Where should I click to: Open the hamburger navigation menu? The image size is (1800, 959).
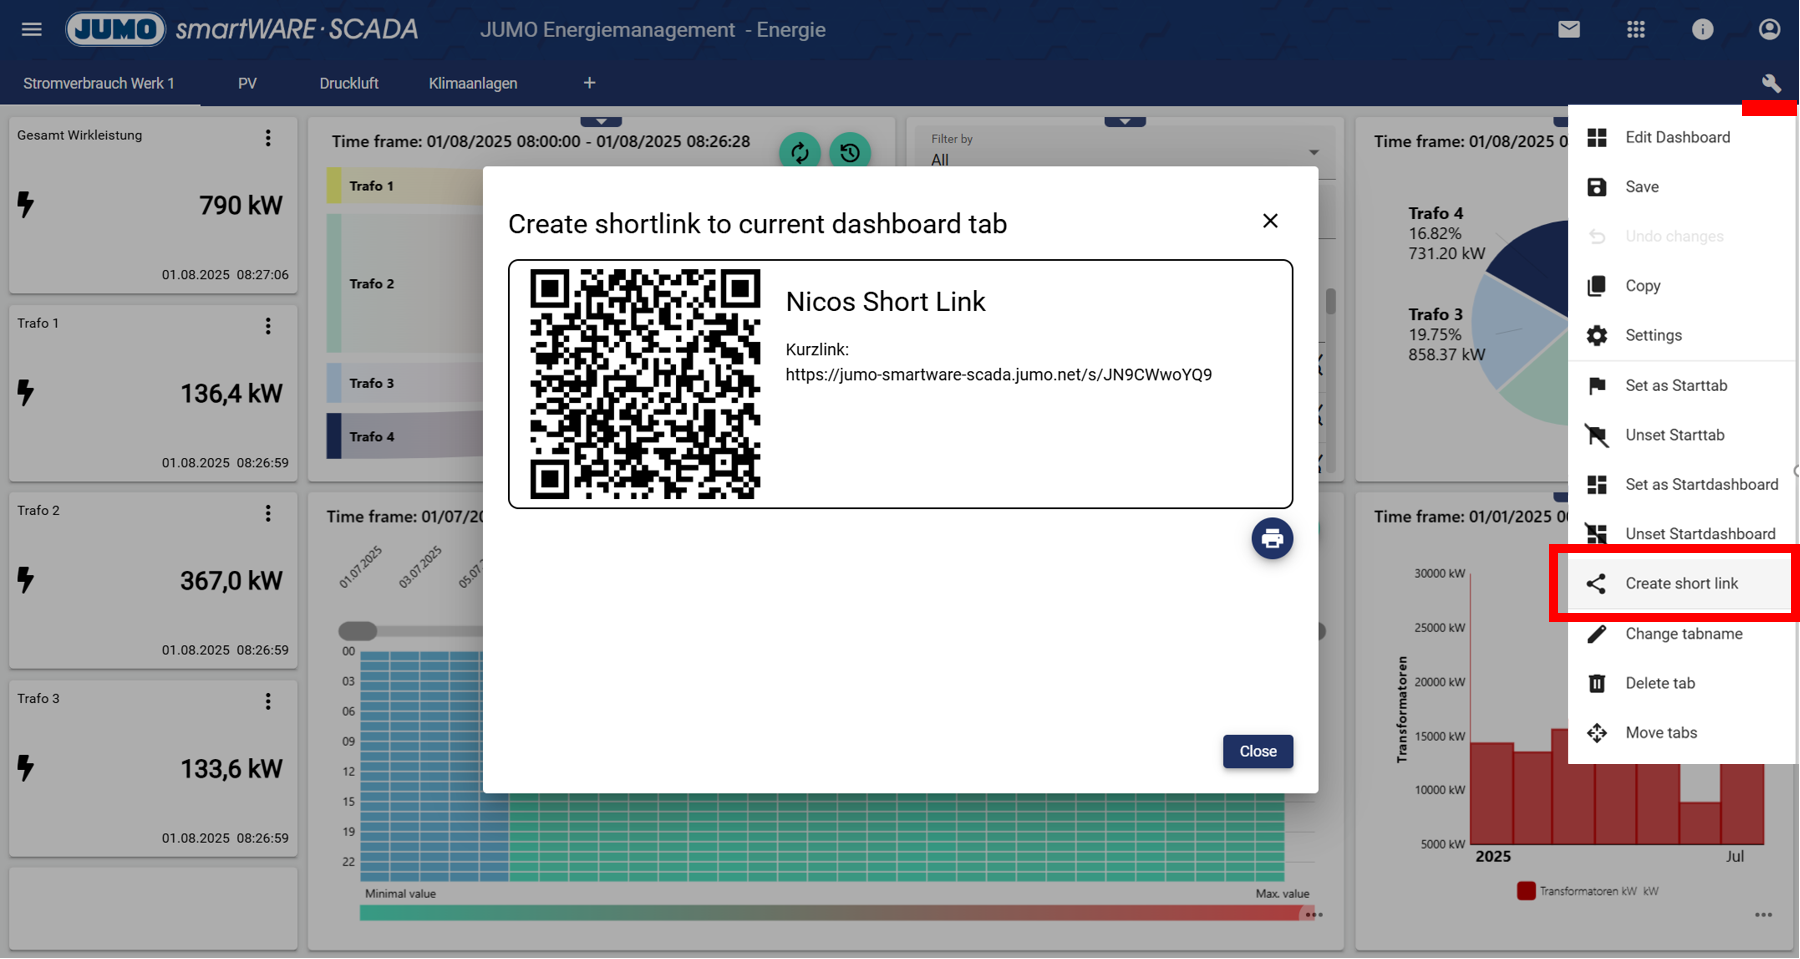[32, 29]
